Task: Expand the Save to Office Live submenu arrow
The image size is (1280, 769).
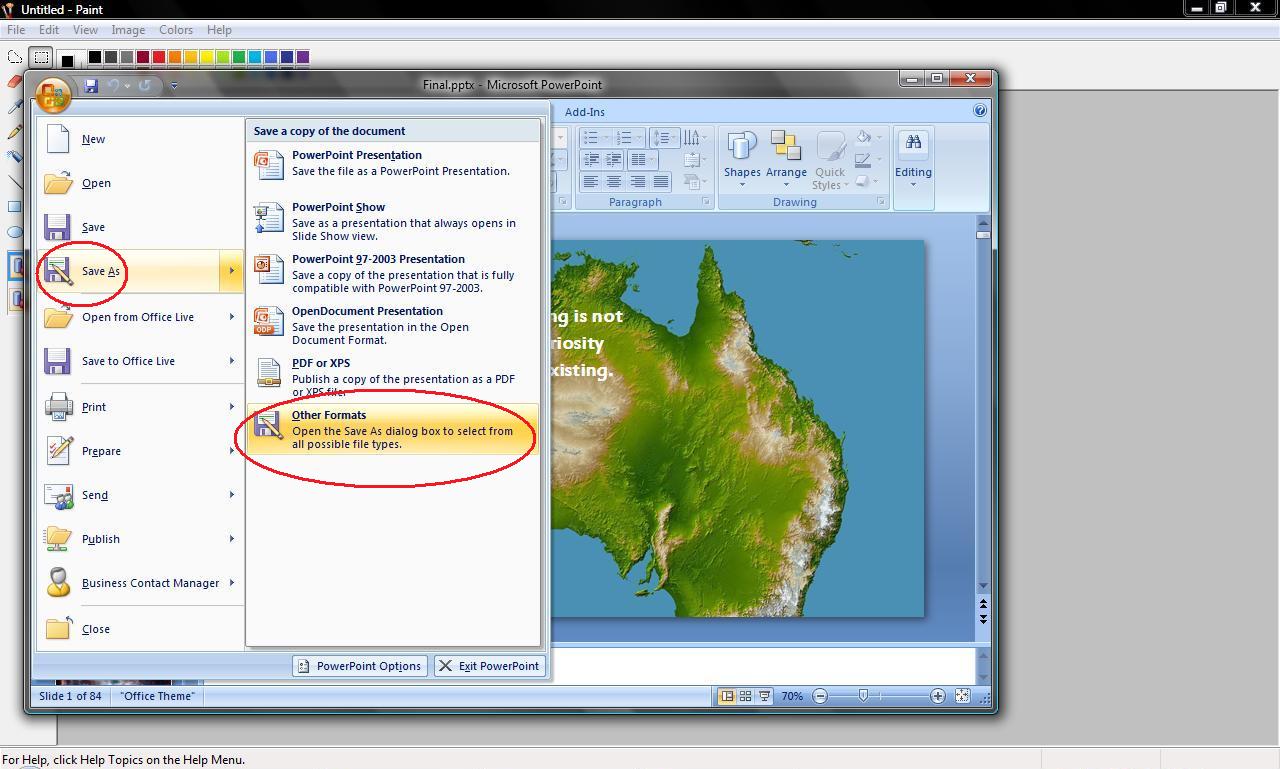Action: (231, 361)
